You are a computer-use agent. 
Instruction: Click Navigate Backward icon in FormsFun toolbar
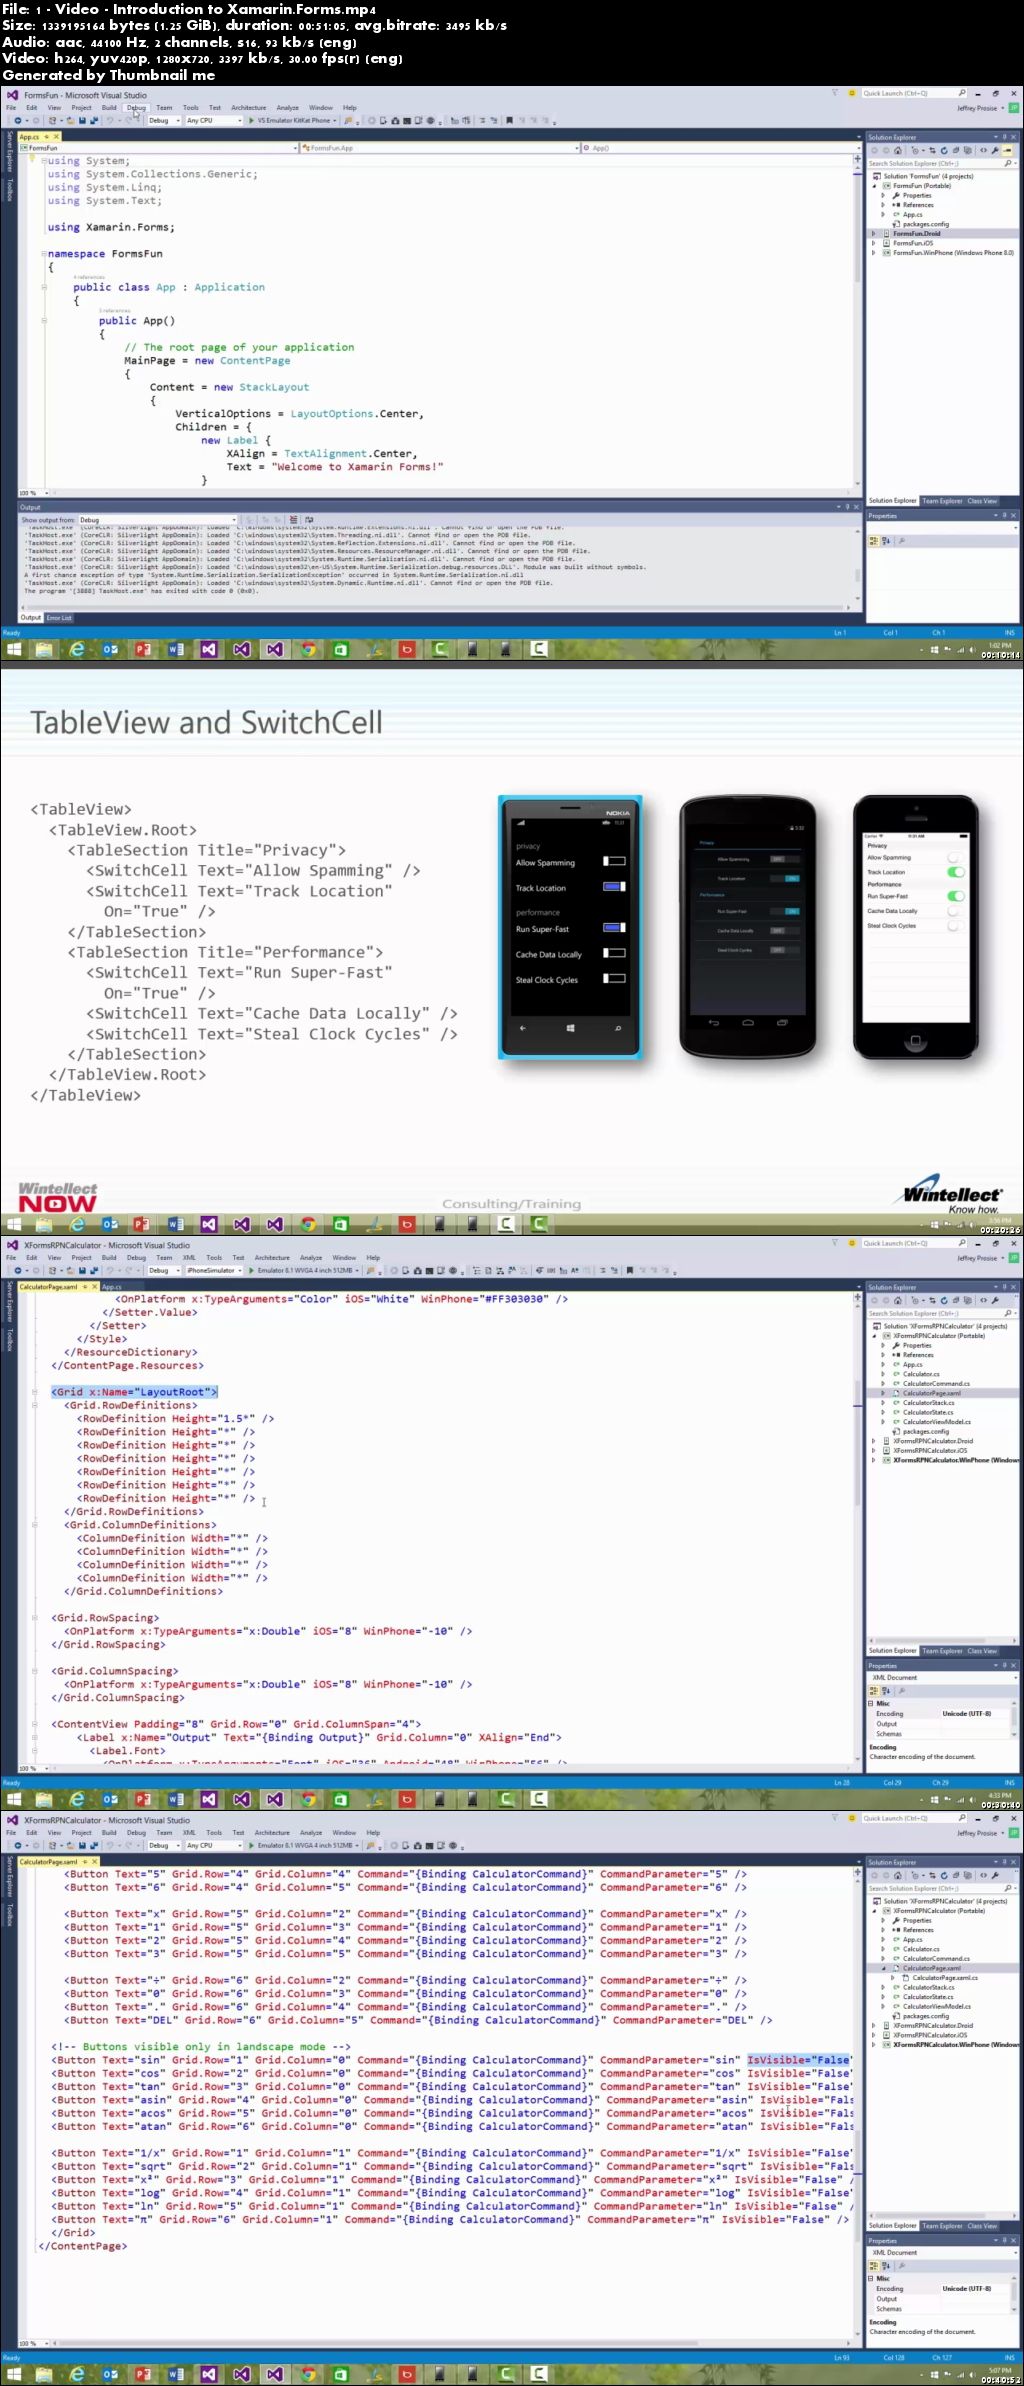point(20,120)
